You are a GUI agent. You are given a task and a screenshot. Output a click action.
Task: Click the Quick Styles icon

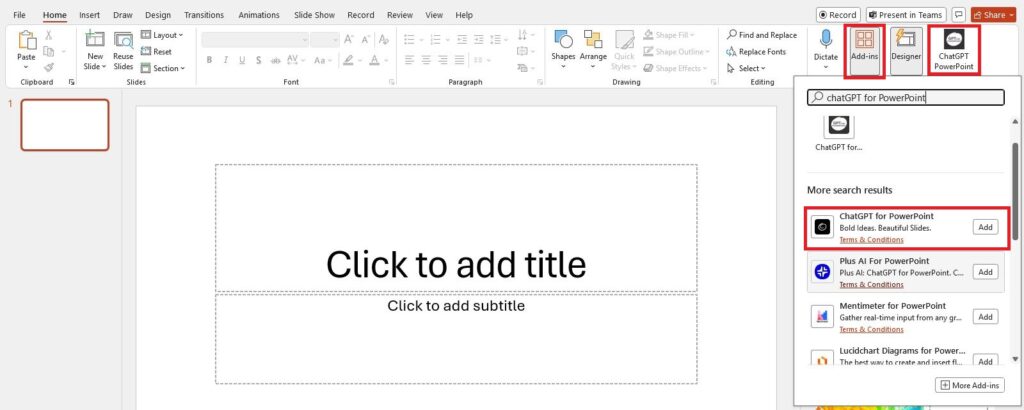tap(624, 40)
